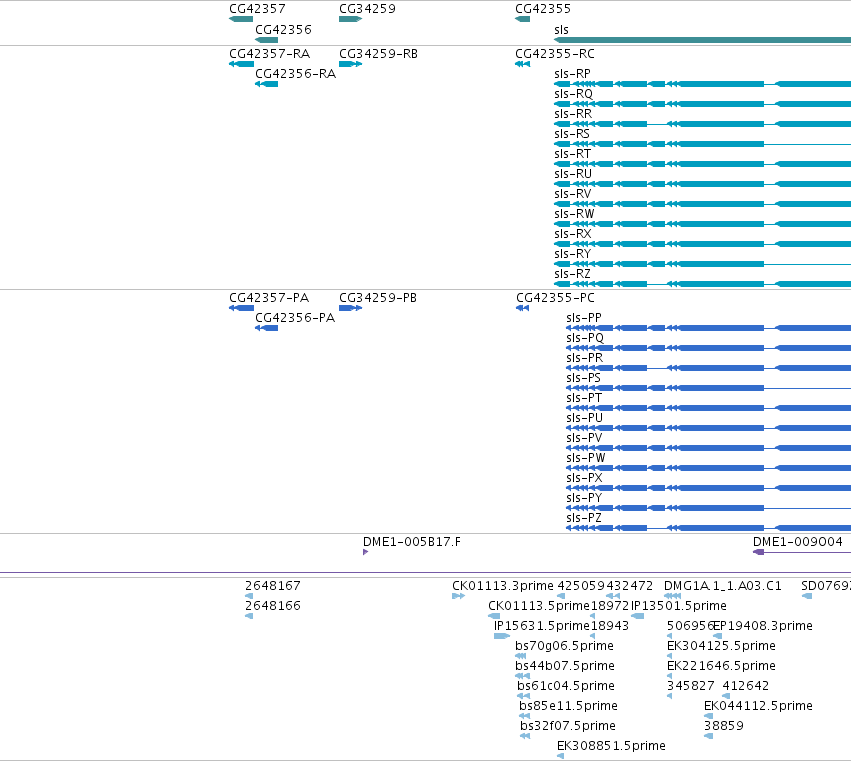Select the DME1-005B17.F feature

[x=365, y=552]
